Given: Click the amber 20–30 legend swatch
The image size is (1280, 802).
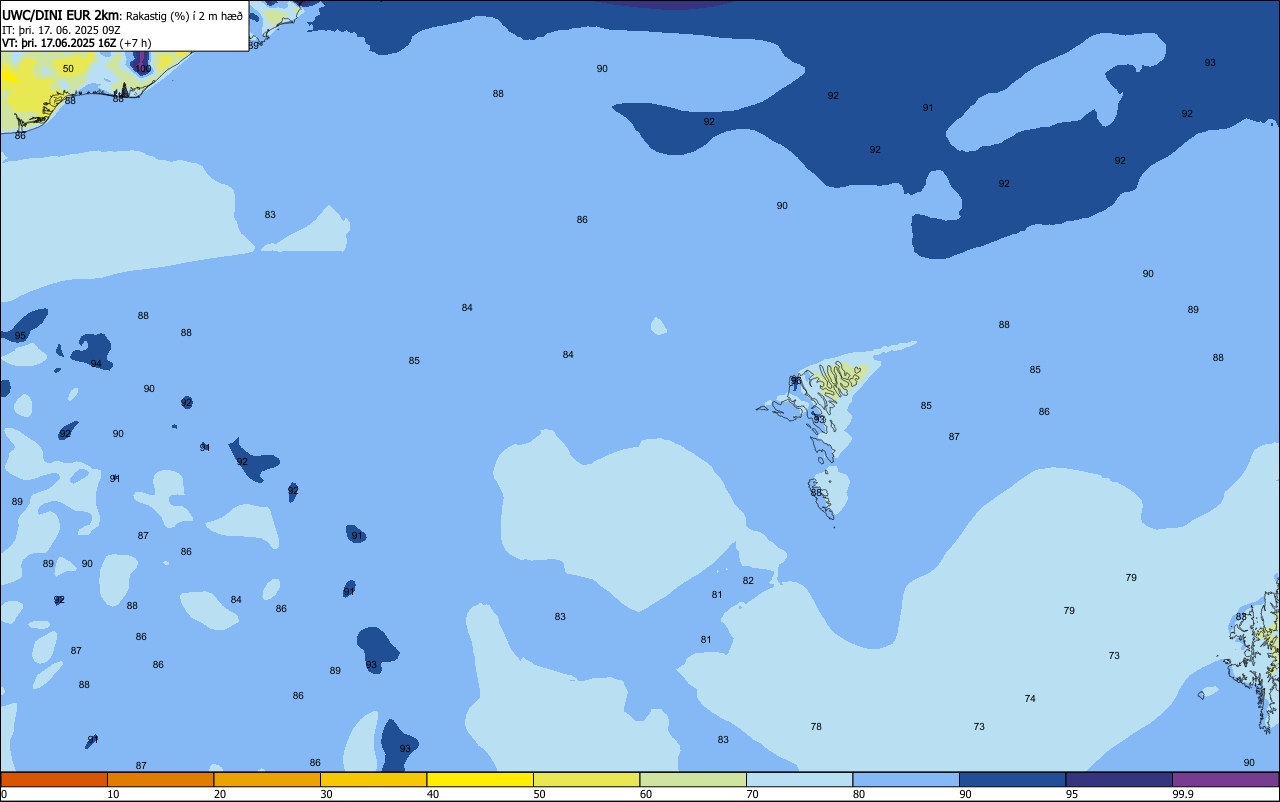Looking at the screenshot, I should (267, 779).
